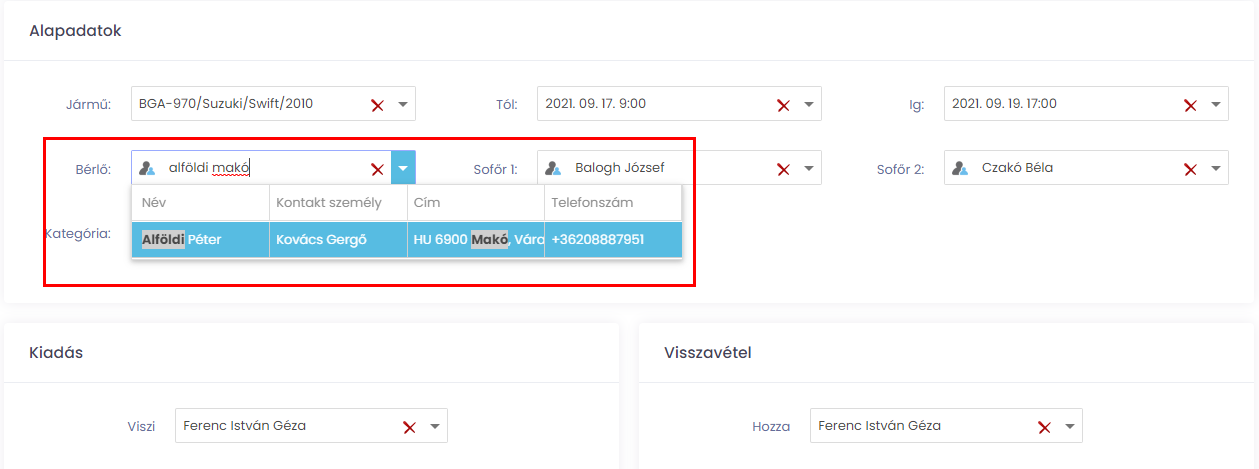1259x469 pixels.
Task: Expand the Ig date dropdown arrow
Action: pos(1215,104)
